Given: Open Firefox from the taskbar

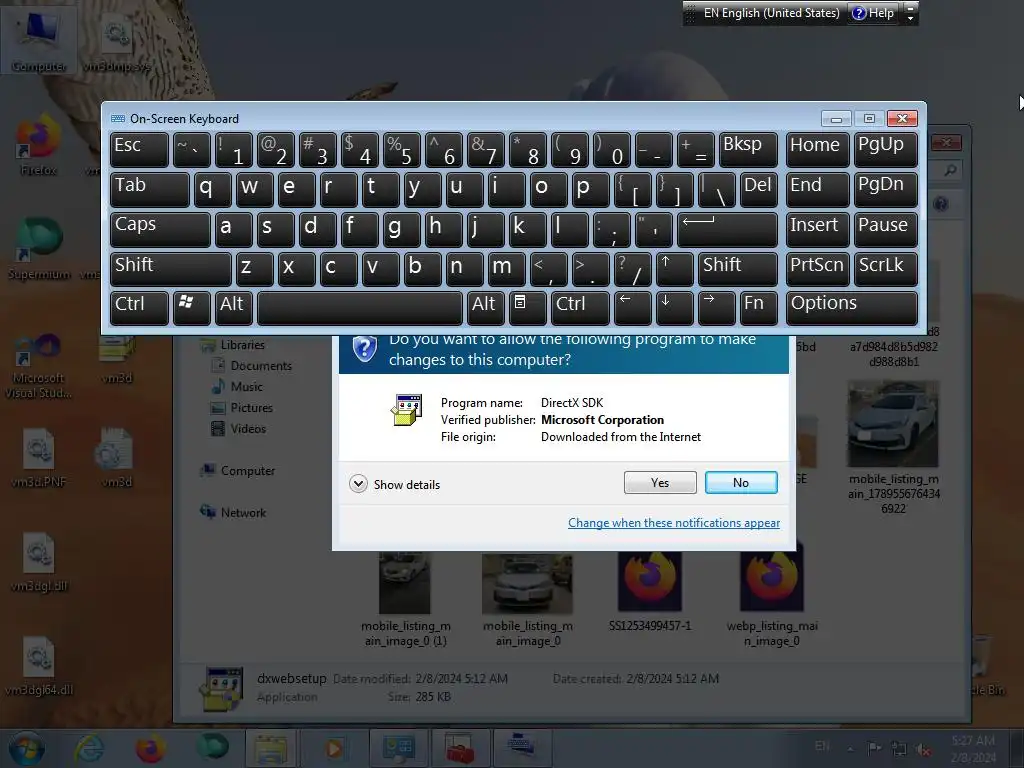Looking at the screenshot, I should [x=150, y=748].
